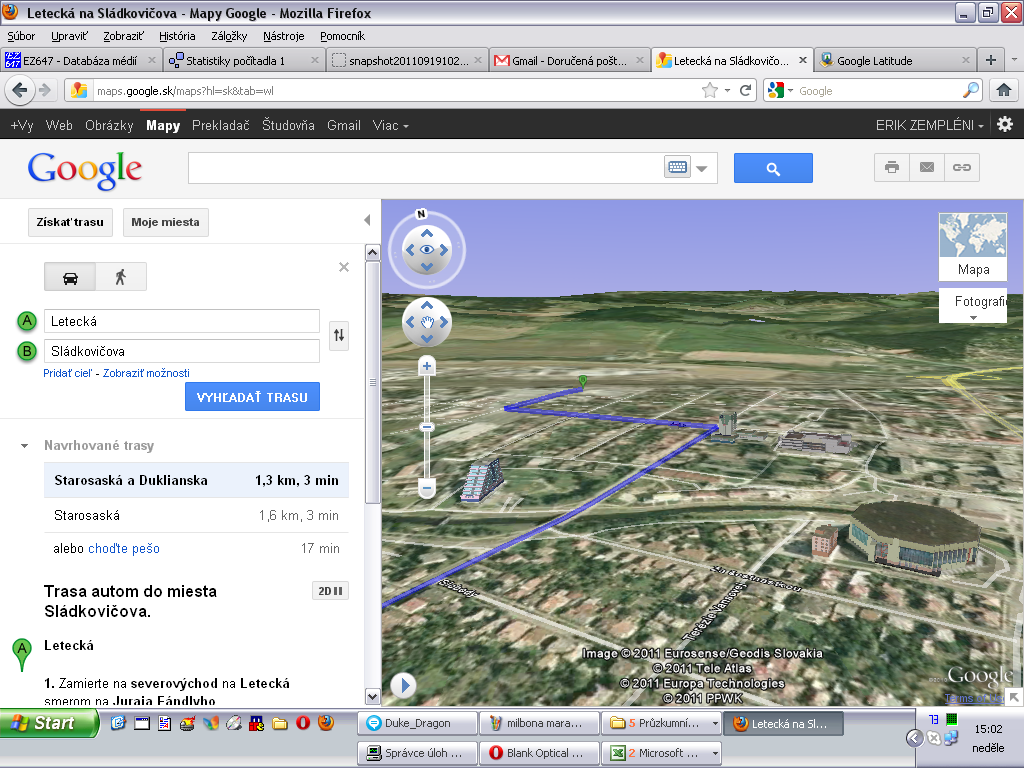Screen dimensions: 1024x768
Task: Toggle 2D view for route
Action: [x=330, y=591]
